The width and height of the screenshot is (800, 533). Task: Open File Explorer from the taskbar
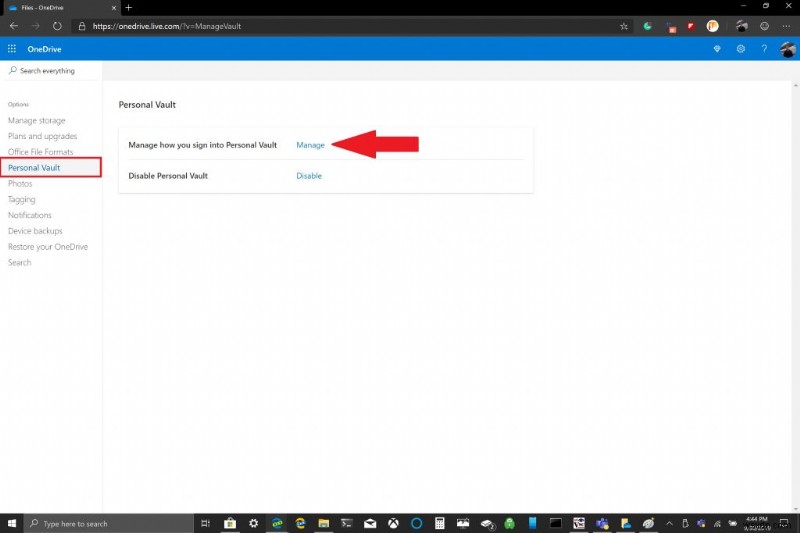coord(323,523)
